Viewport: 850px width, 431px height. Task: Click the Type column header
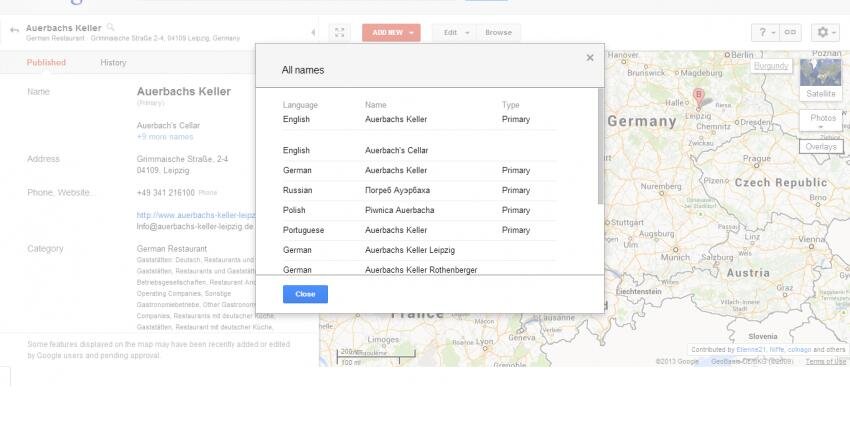(x=510, y=105)
